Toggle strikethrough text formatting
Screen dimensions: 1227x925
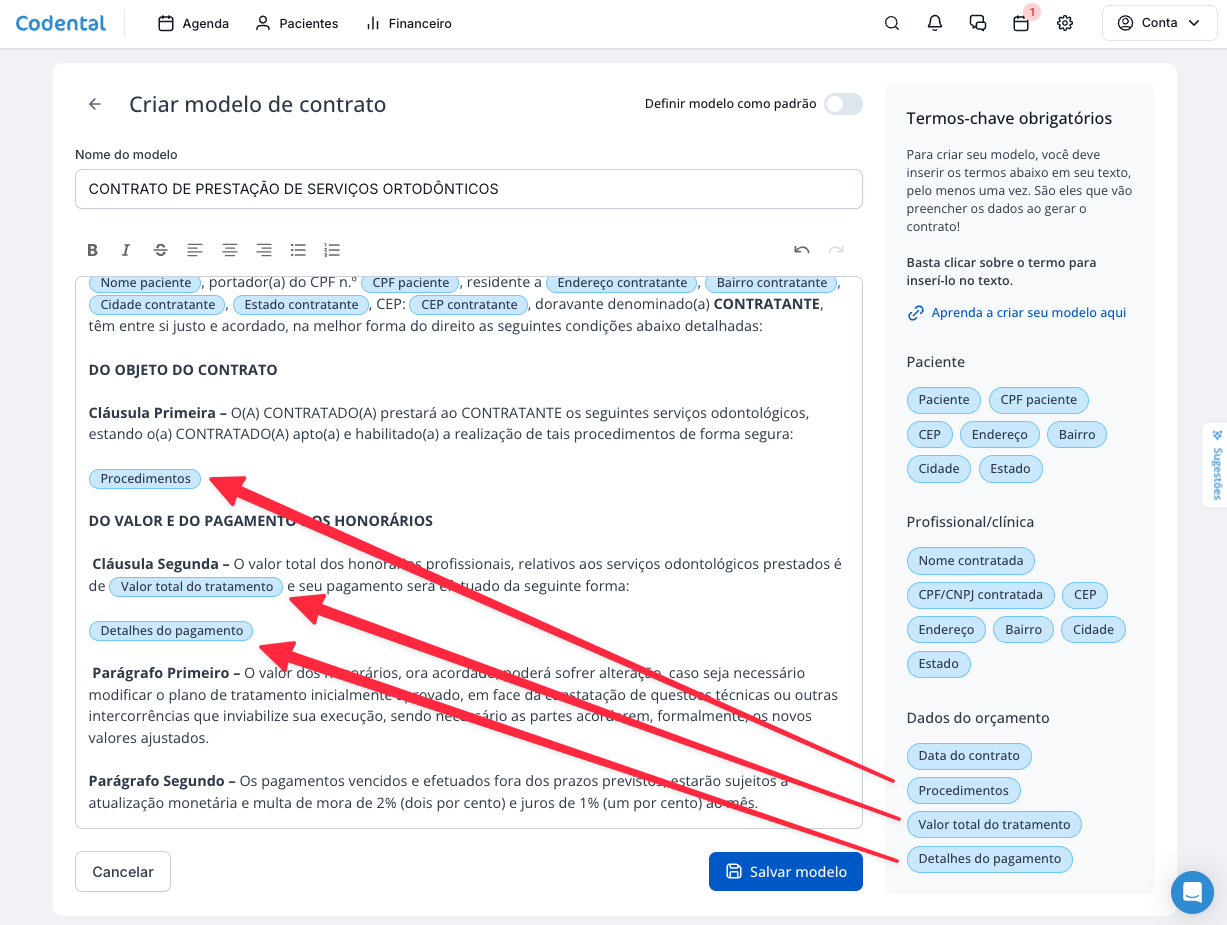point(160,250)
